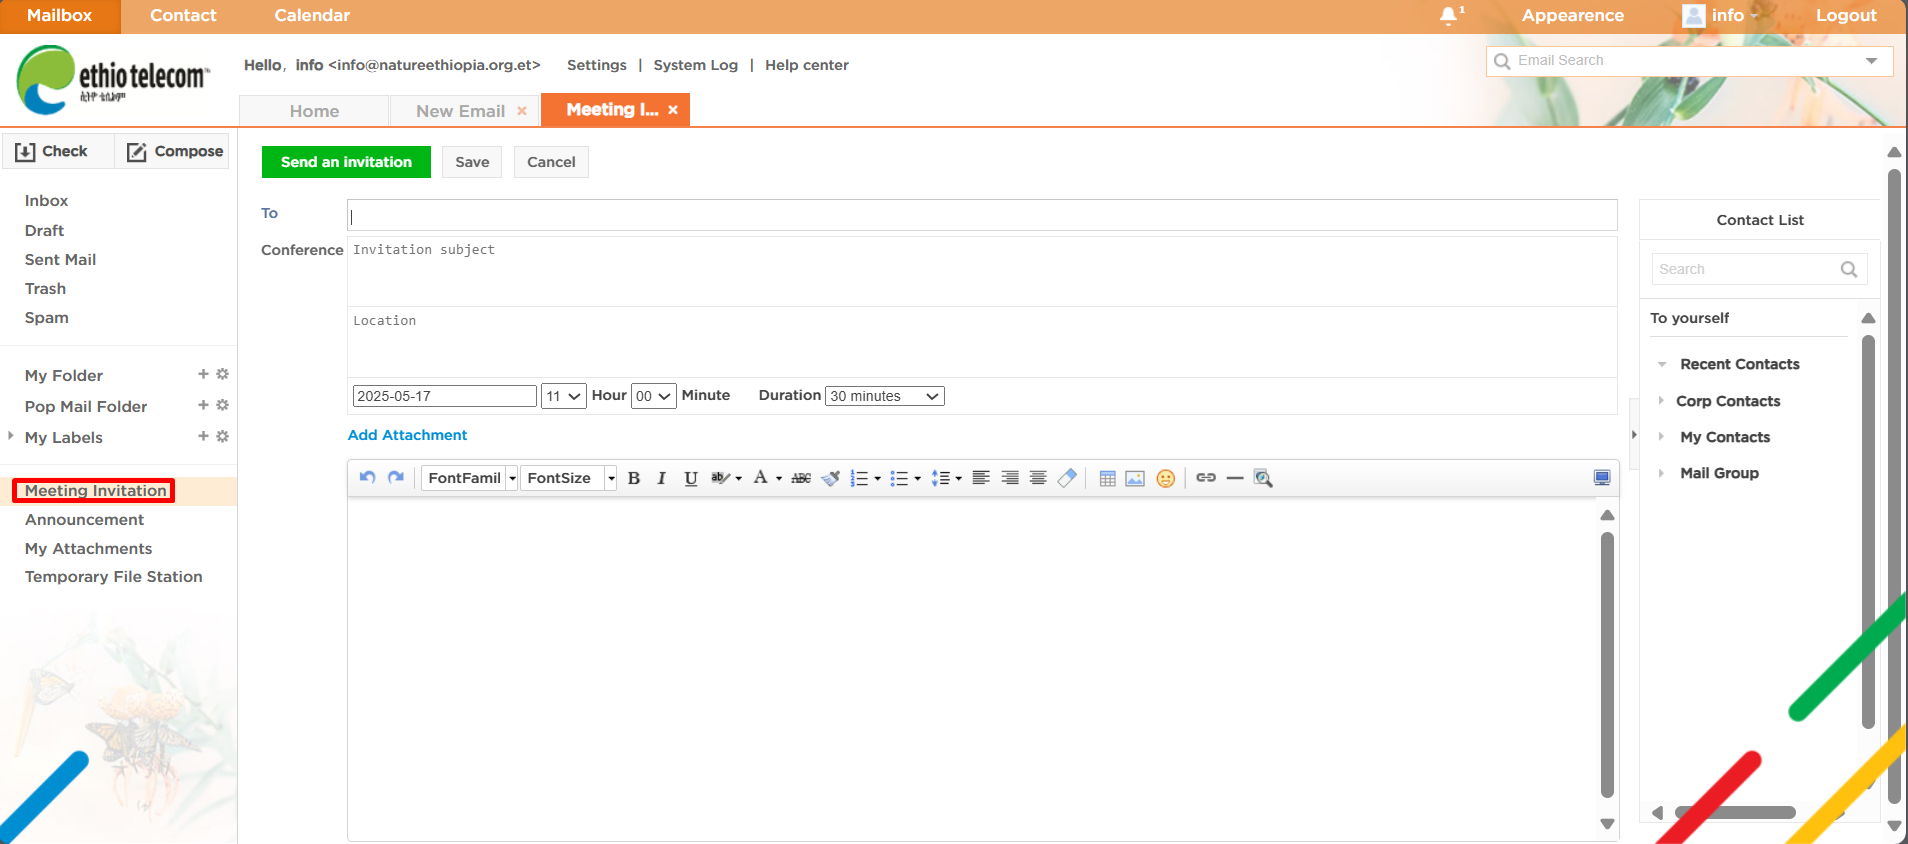The height and width of the screenshot is (844, 1908).
Task: Click the notification bell icon
Action: pos(1448,15)
